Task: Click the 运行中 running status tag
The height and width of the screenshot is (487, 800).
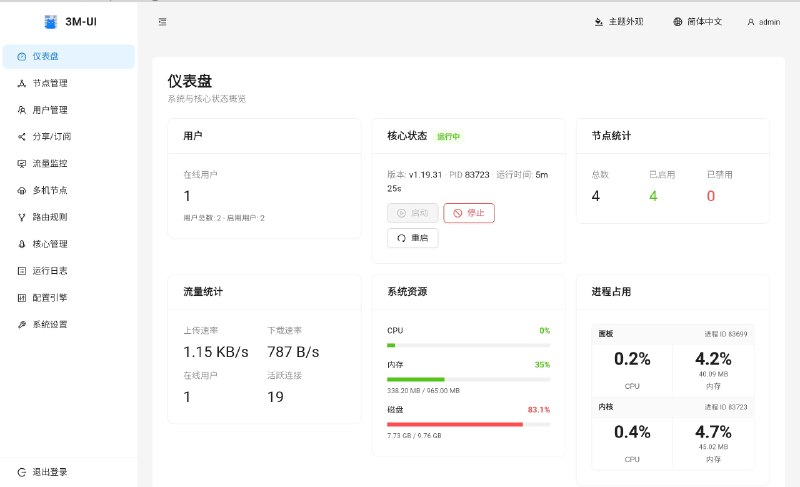Action: [x=448, y=136]
